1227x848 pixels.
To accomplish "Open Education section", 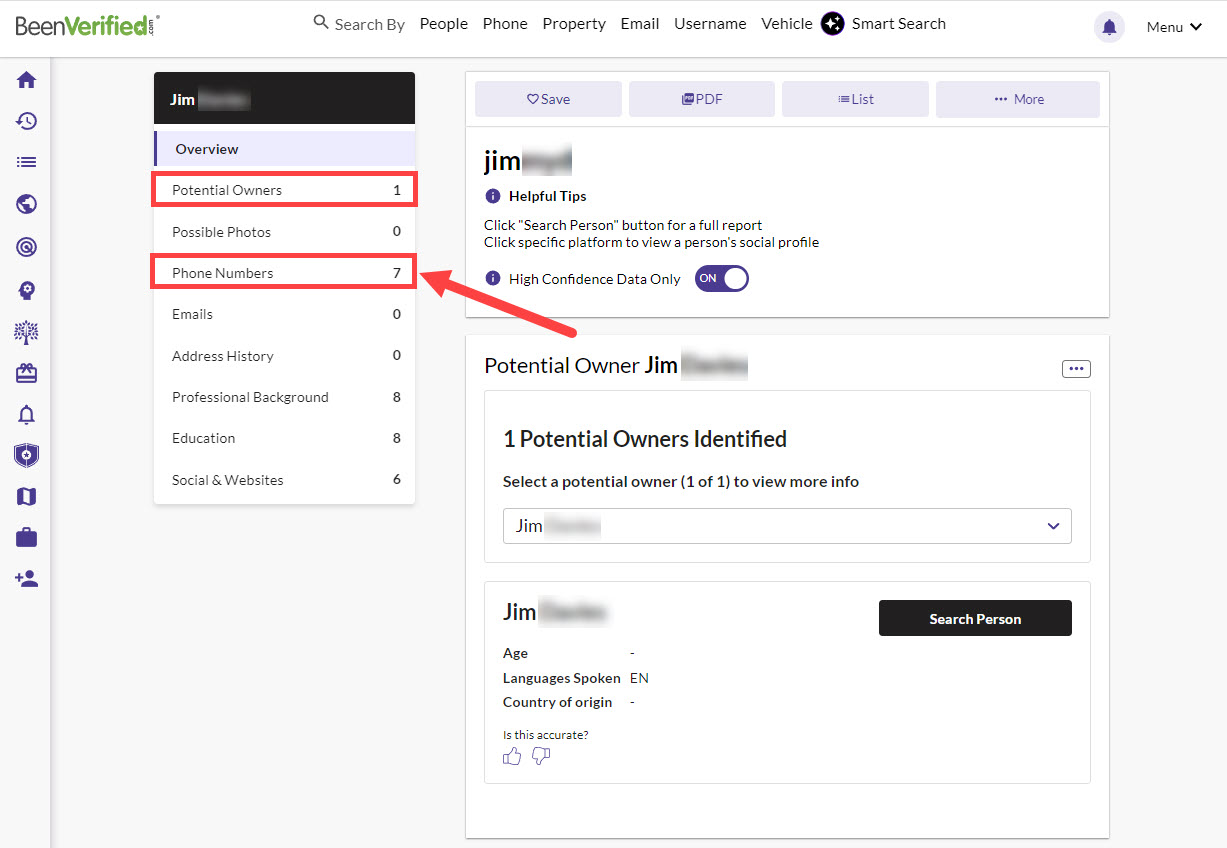I will pyautogui.click(x=284, y=438).
